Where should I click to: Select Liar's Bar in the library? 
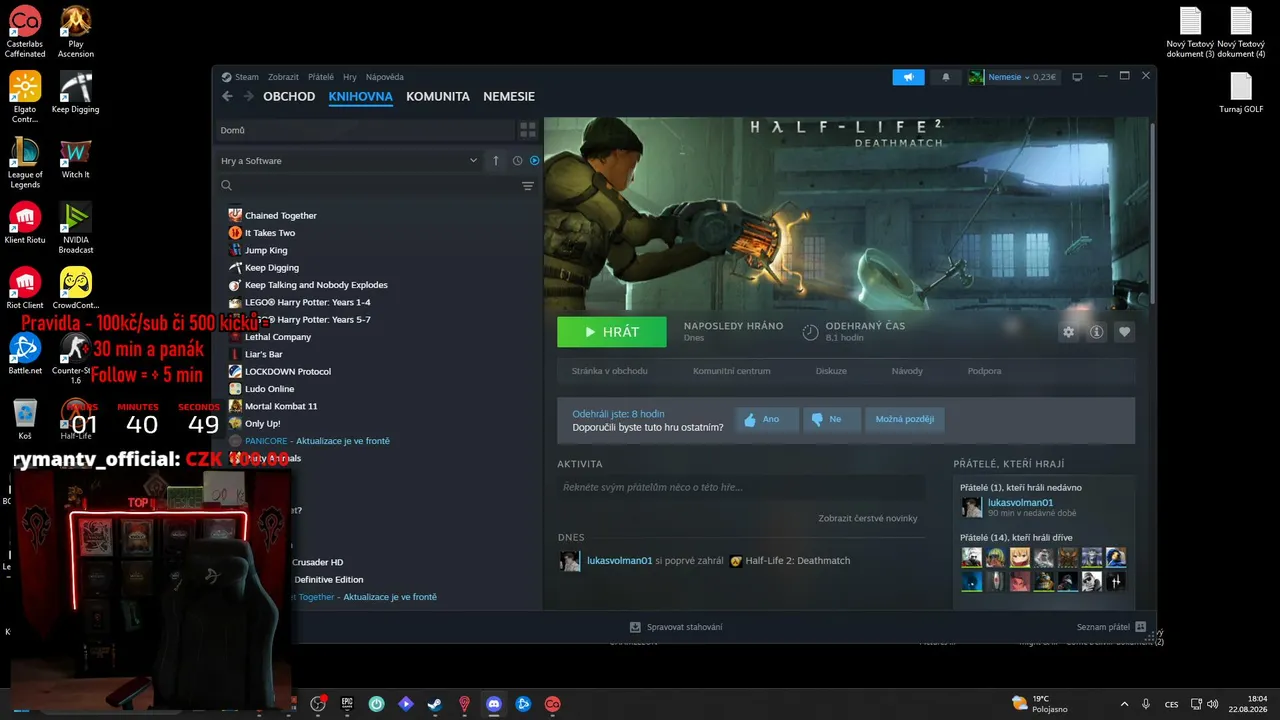[262, 354]
